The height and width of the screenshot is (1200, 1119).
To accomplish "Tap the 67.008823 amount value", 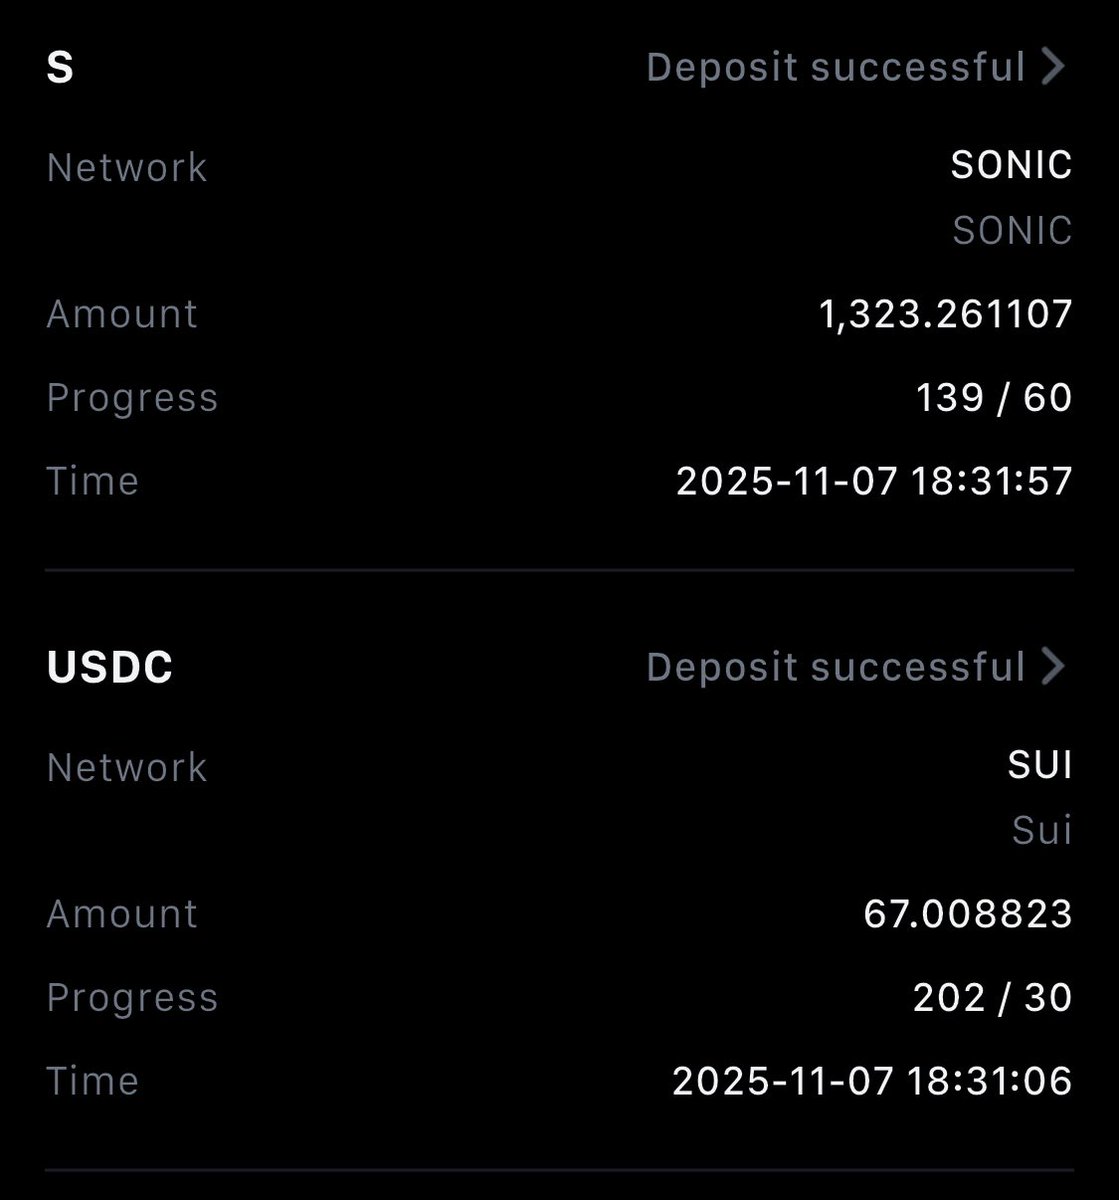I will coord(968,914).
